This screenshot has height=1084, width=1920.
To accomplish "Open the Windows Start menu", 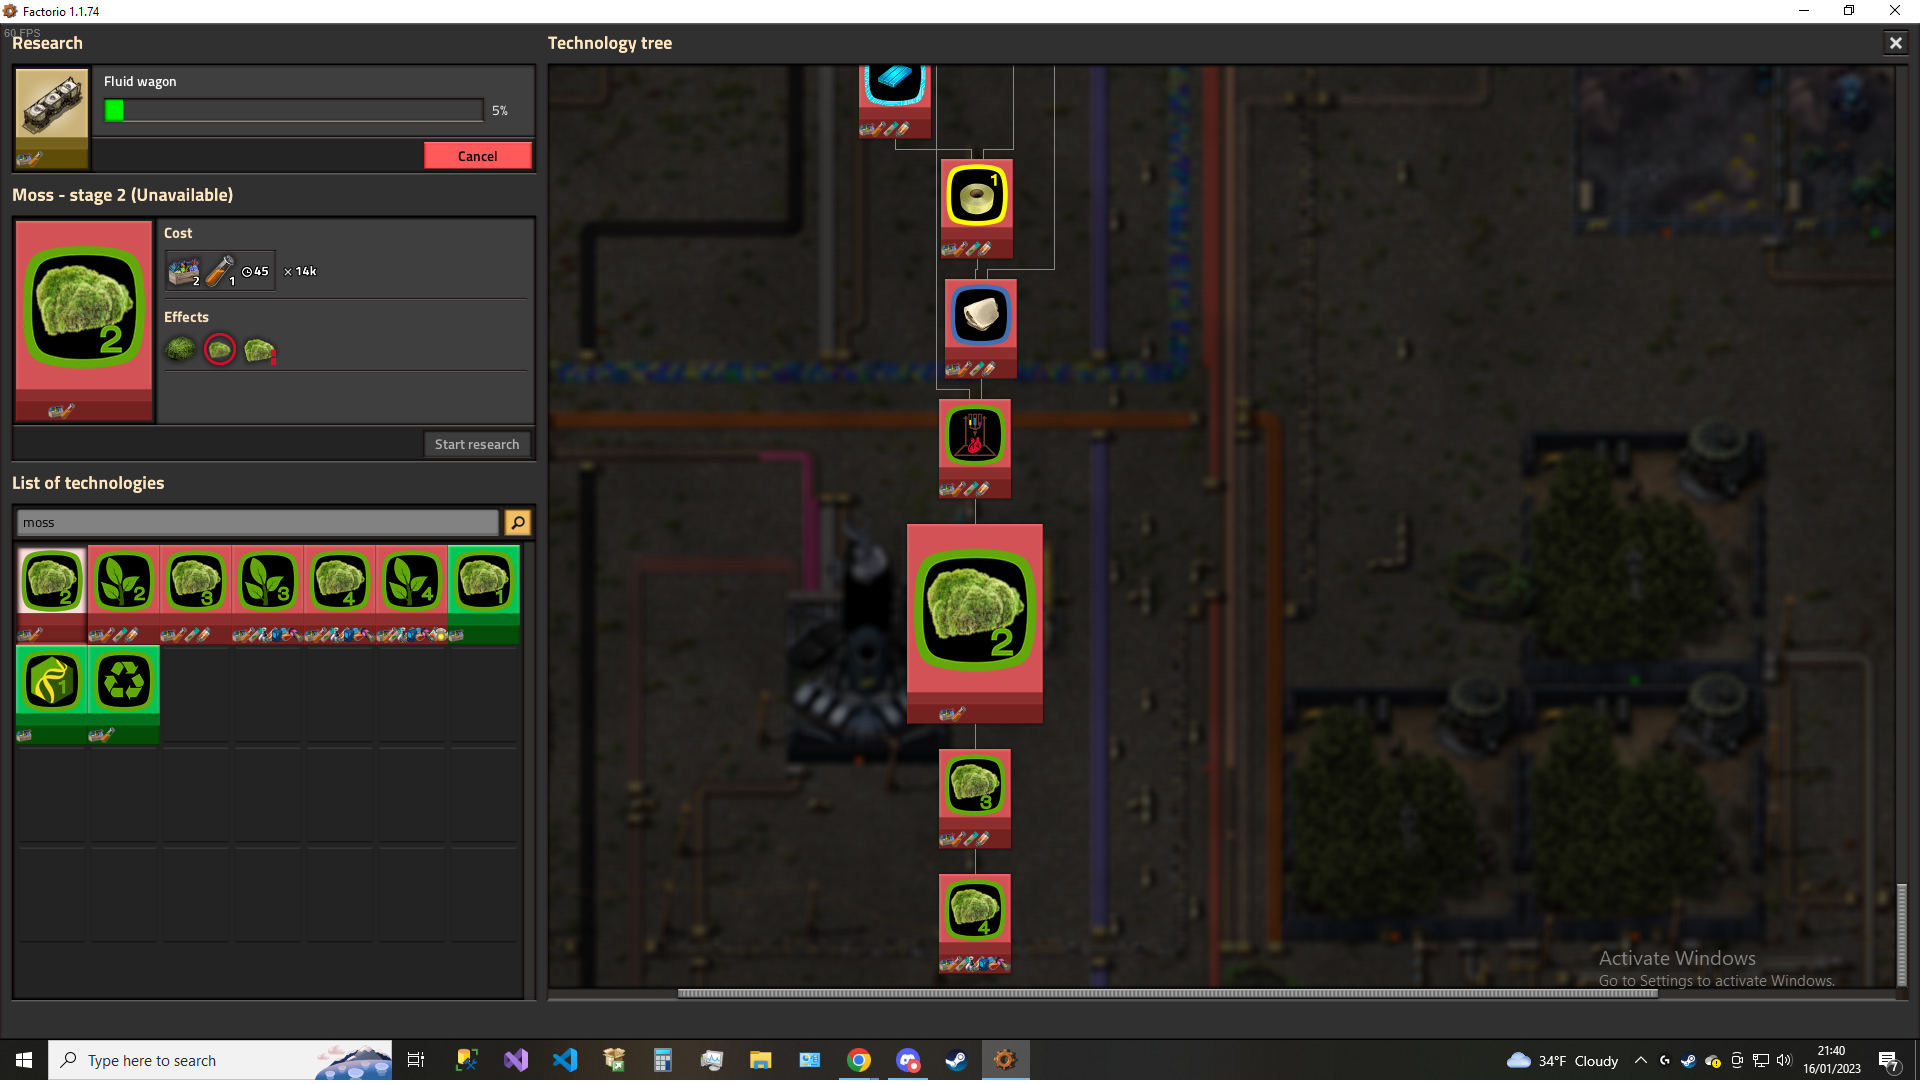I will point(24,1060).
